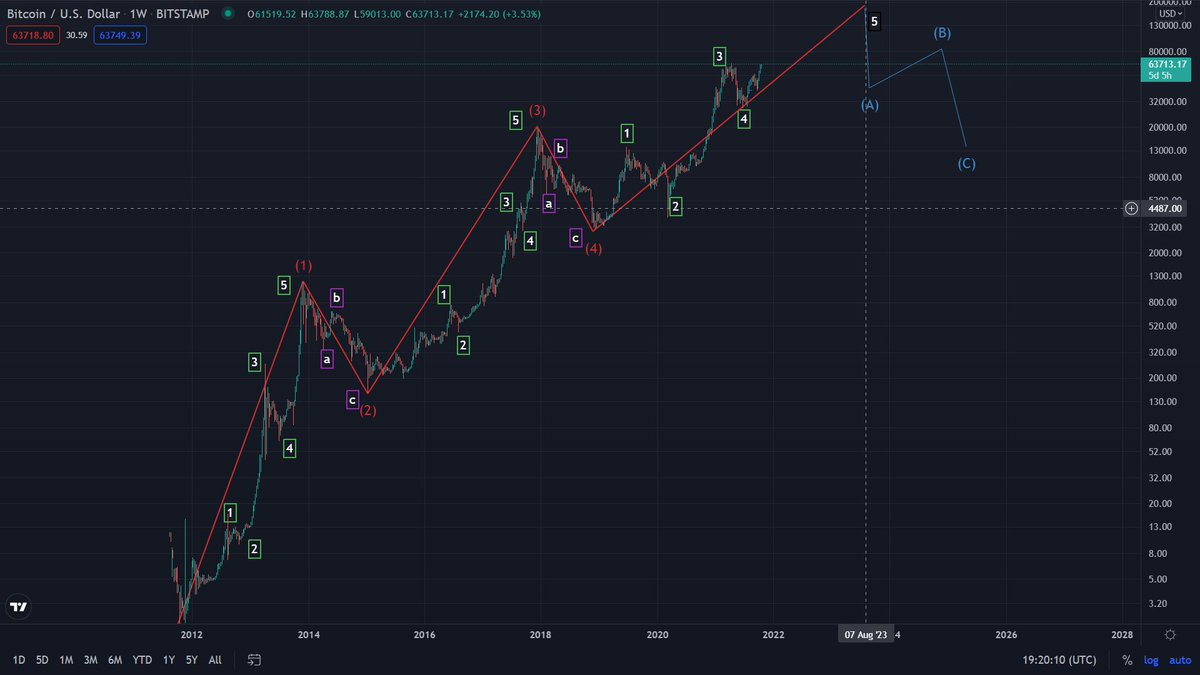Click the blue buy price 63749.39 button
Screen dimensions: 1200x675
[119, 34]
